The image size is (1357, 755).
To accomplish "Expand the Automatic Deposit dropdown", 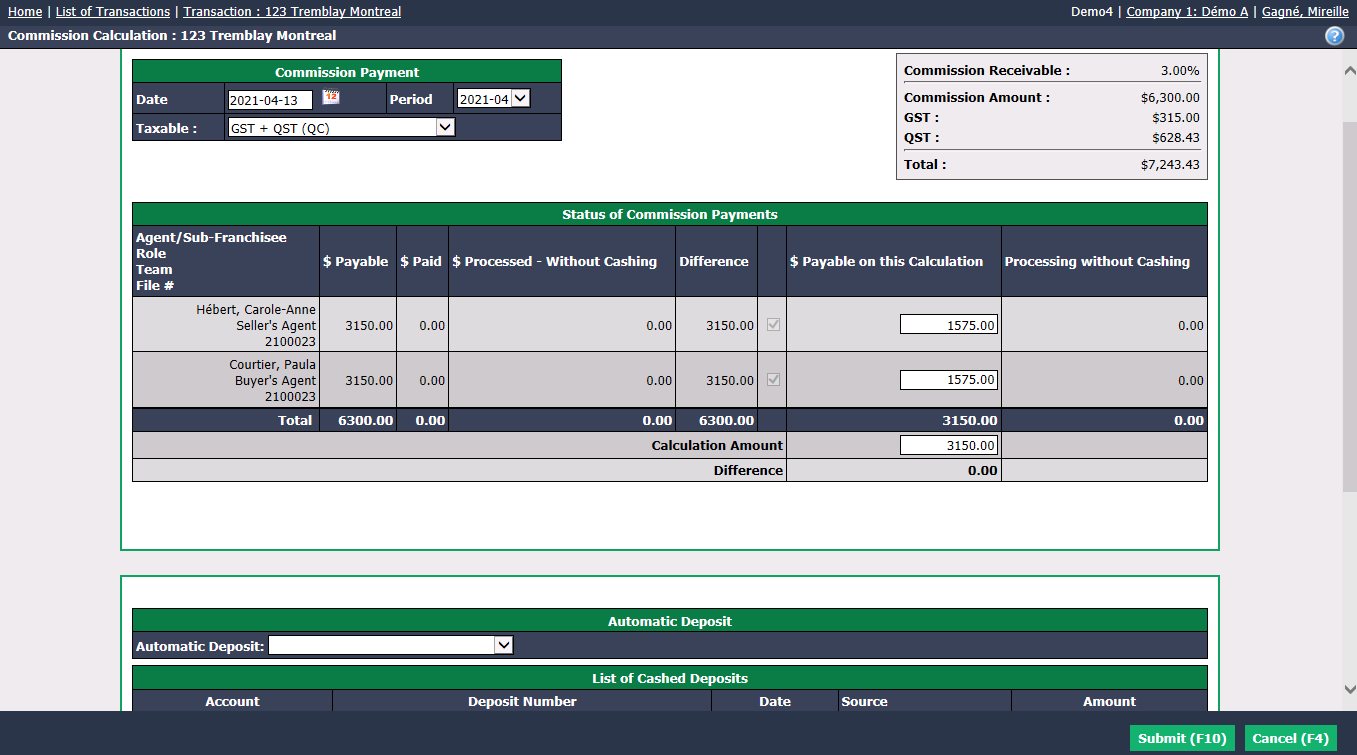I will [390, 646].
